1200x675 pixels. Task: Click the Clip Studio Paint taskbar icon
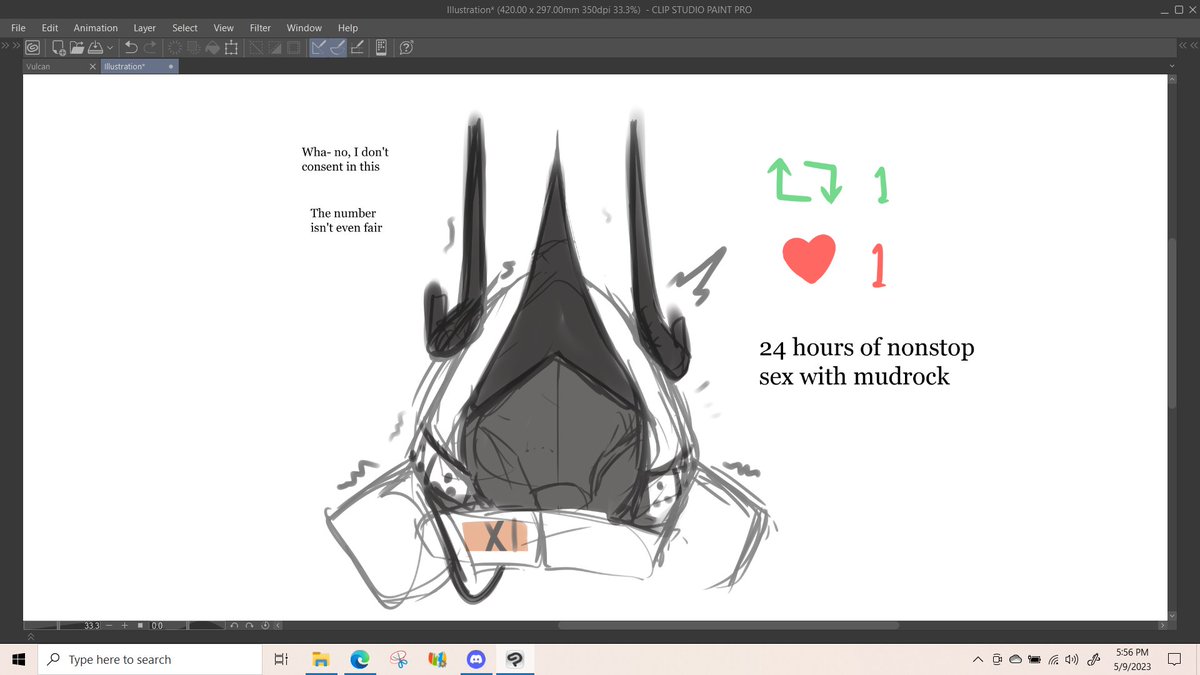pos(514,659)
